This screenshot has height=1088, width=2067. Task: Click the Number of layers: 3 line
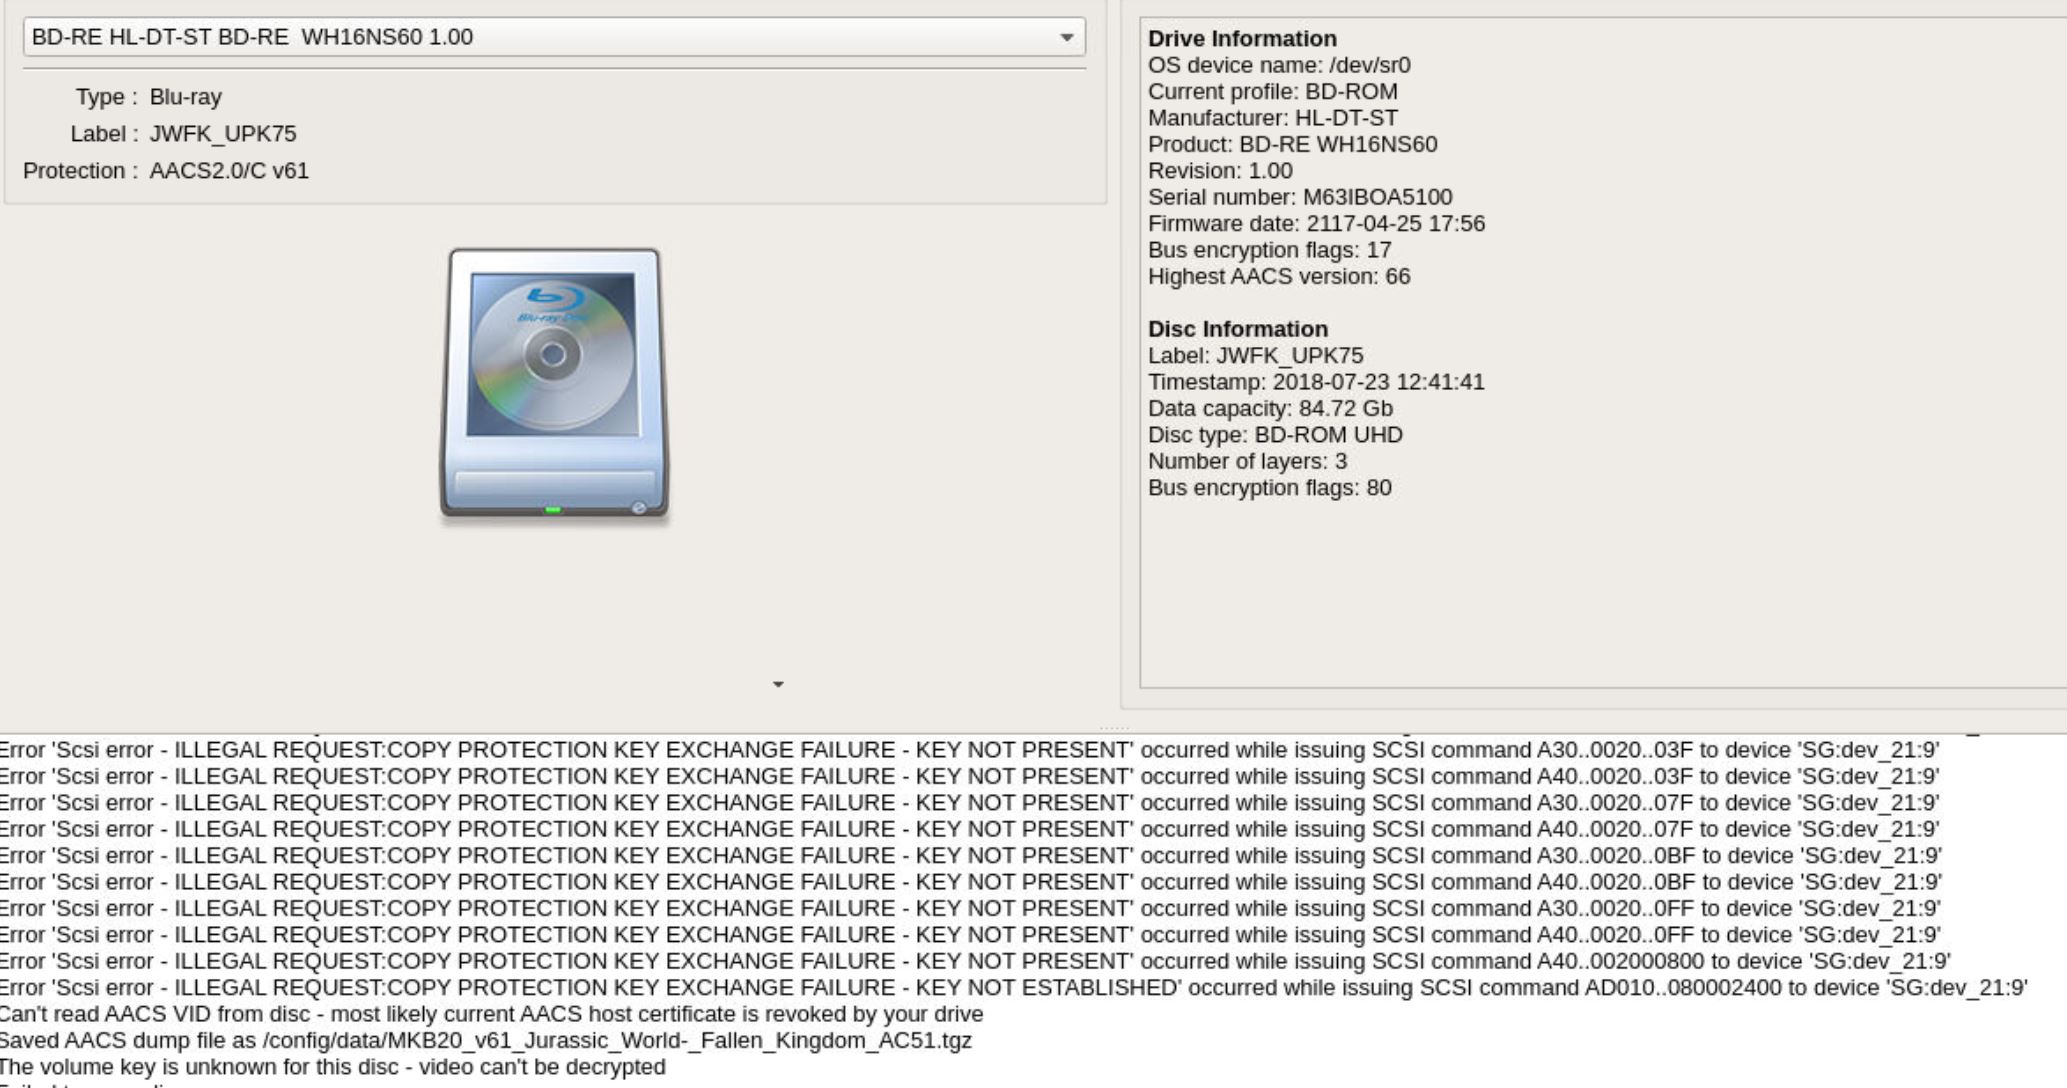[x=1247, y=461]
